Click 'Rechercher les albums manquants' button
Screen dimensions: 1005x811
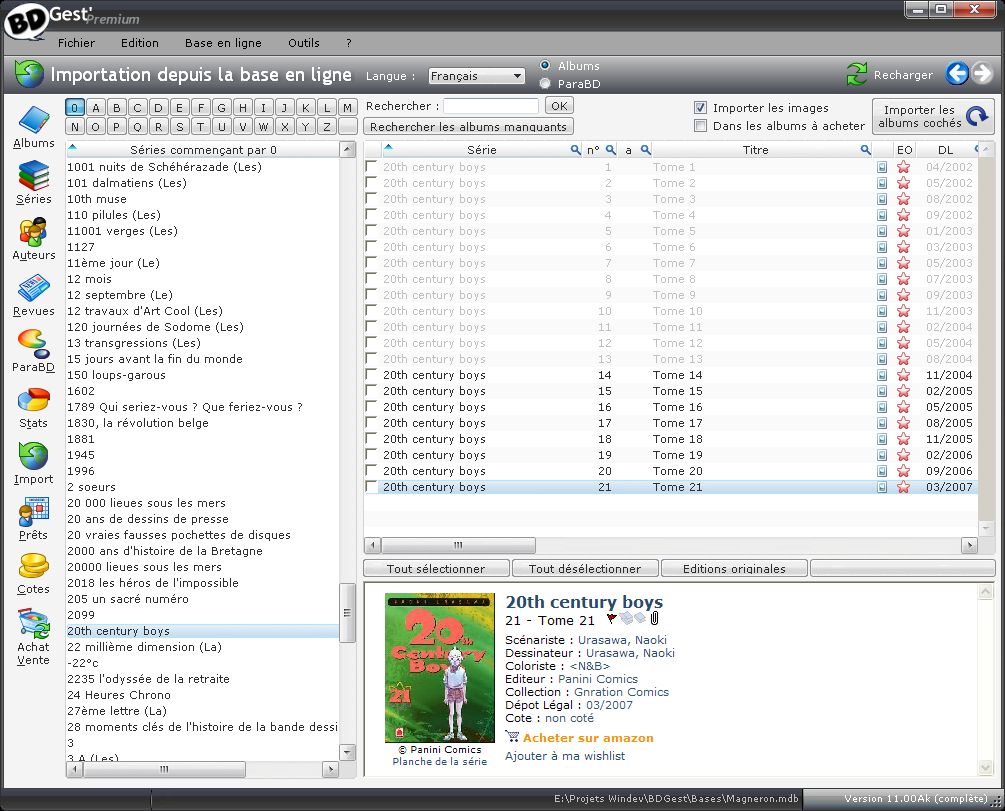click(468, 126)
